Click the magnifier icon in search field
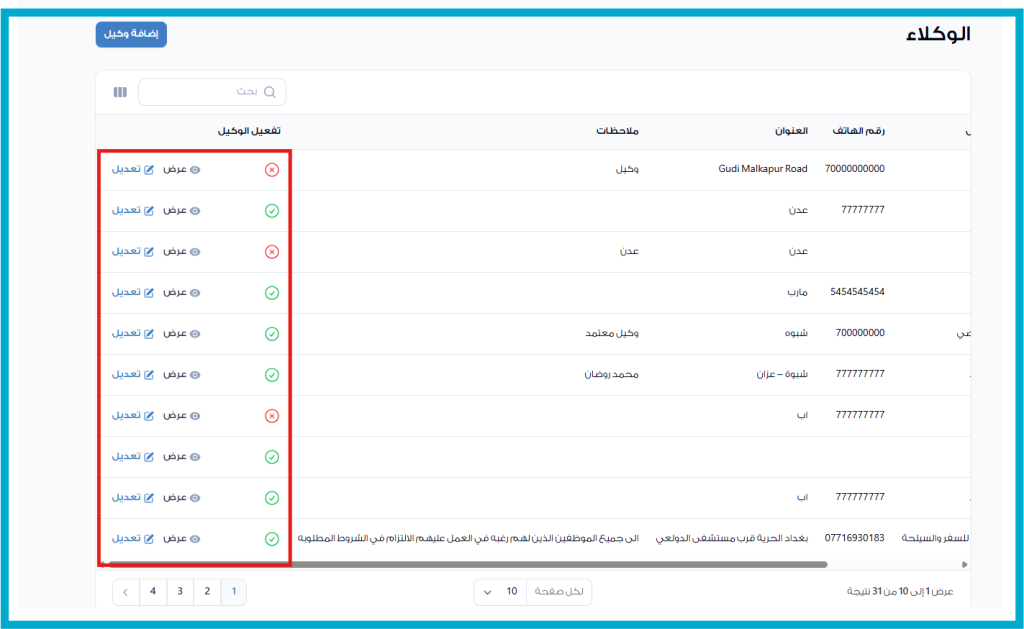This screenshot has width=1024, height=629. [x=269, y=92]
